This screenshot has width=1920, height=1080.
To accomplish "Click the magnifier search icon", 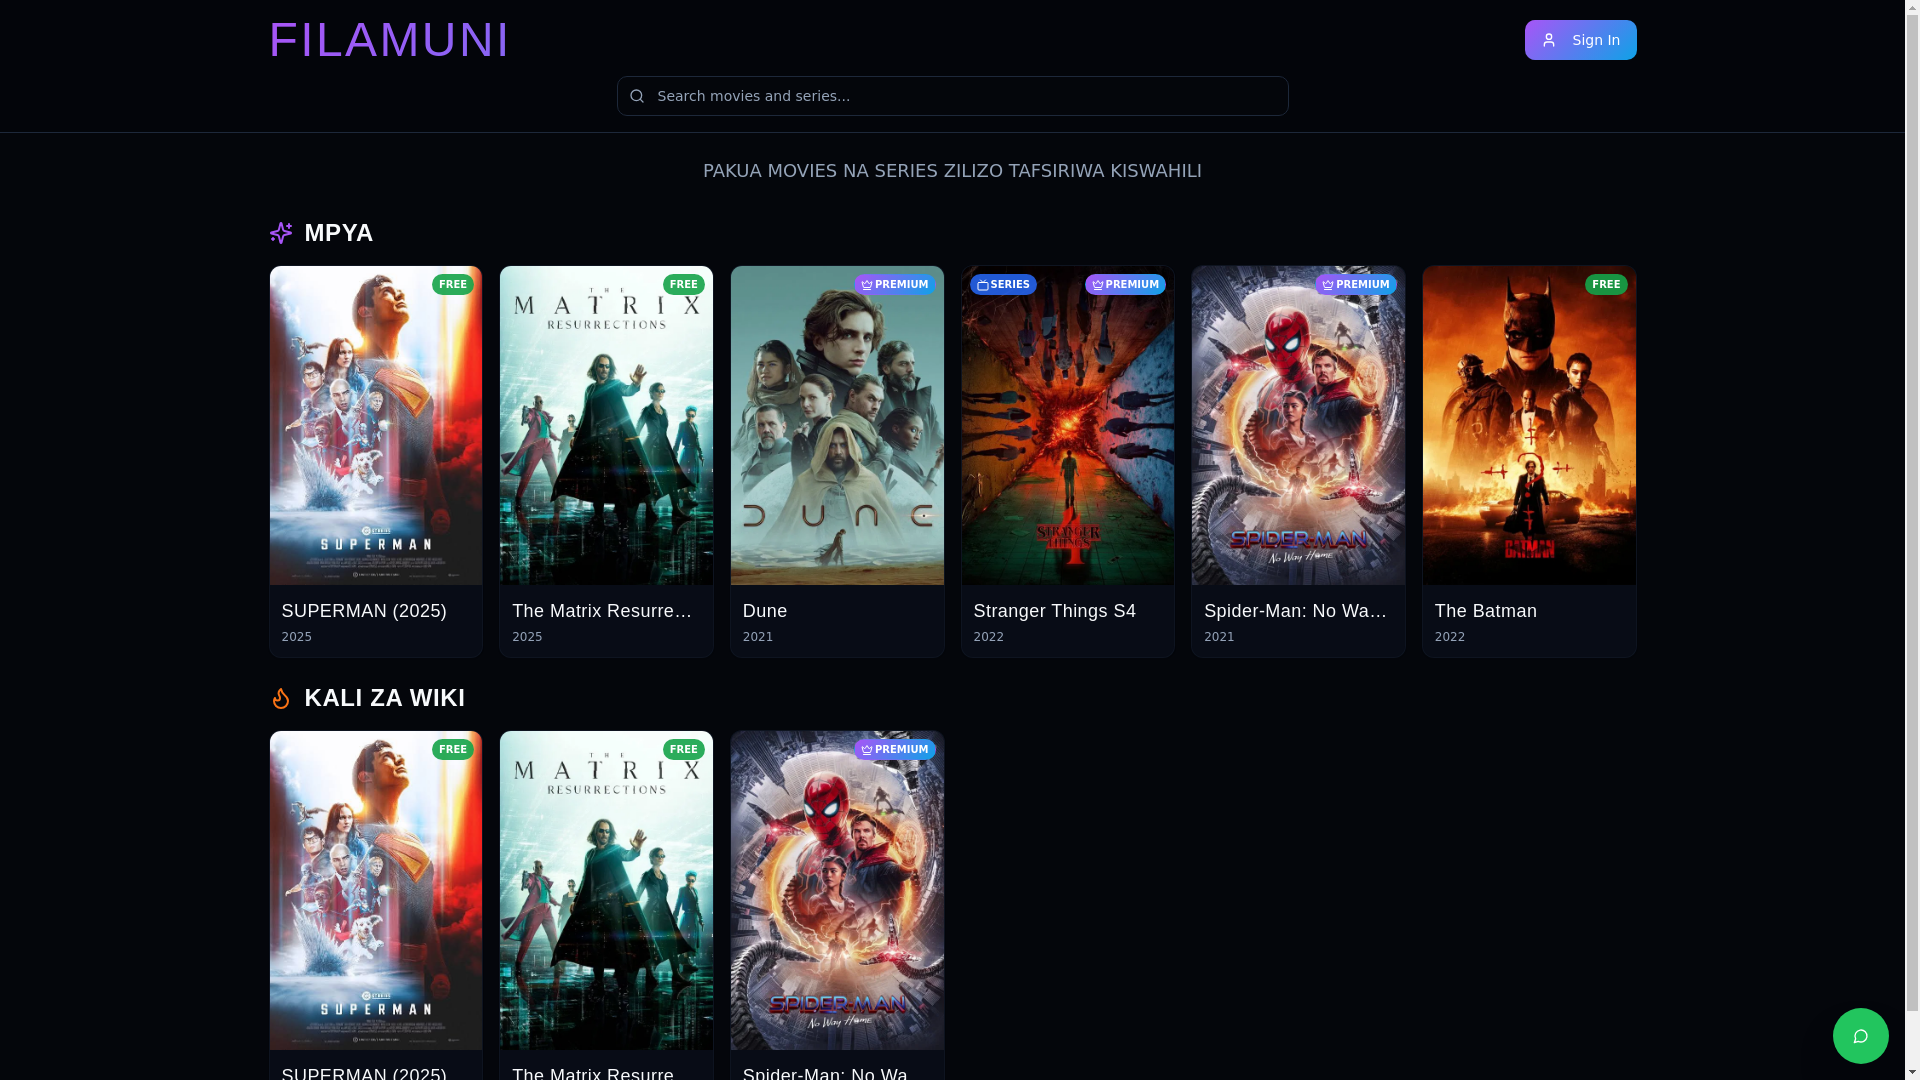I will tap(637, 96).
